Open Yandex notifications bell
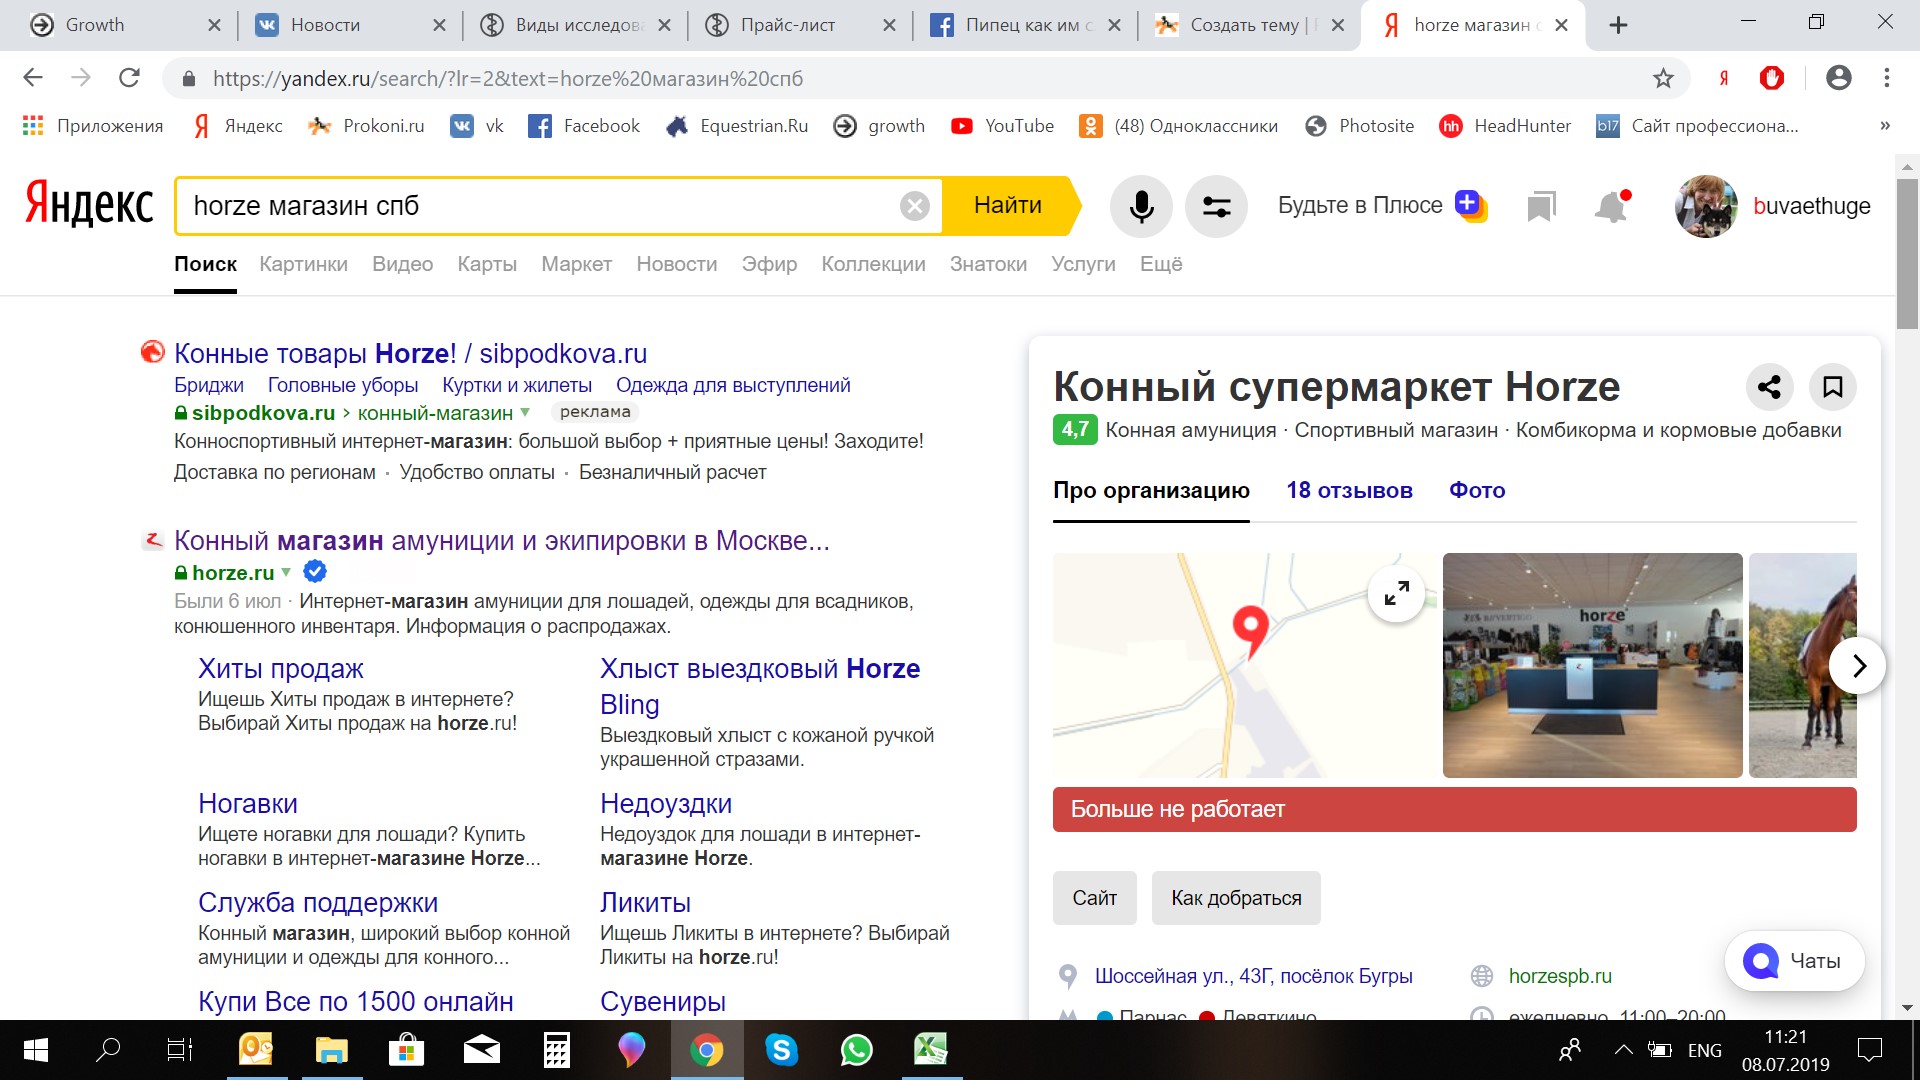The width and height of the screenshot is (1920, 1080). coord(1611,206)
